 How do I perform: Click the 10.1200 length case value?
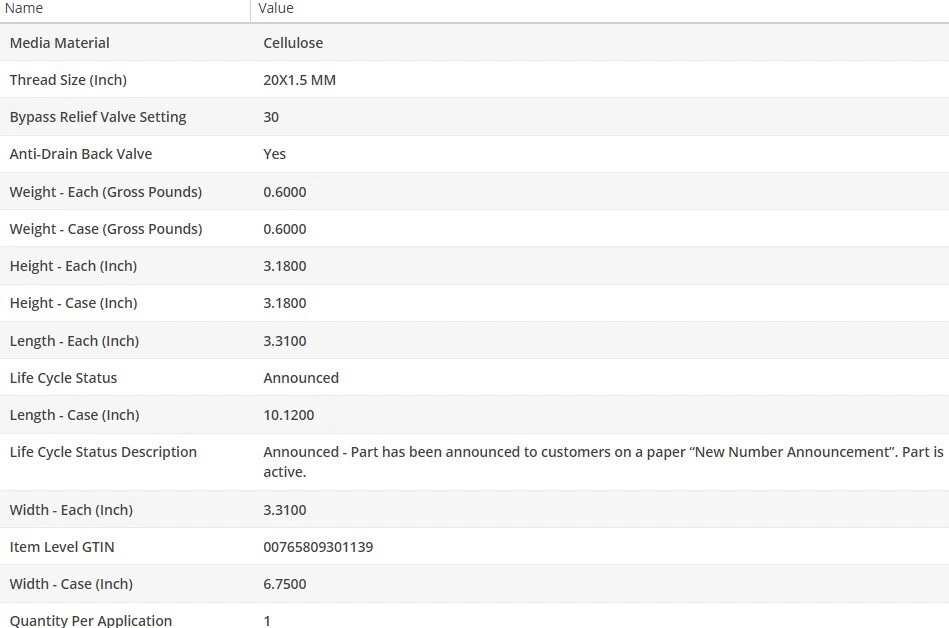coord(289,415)
